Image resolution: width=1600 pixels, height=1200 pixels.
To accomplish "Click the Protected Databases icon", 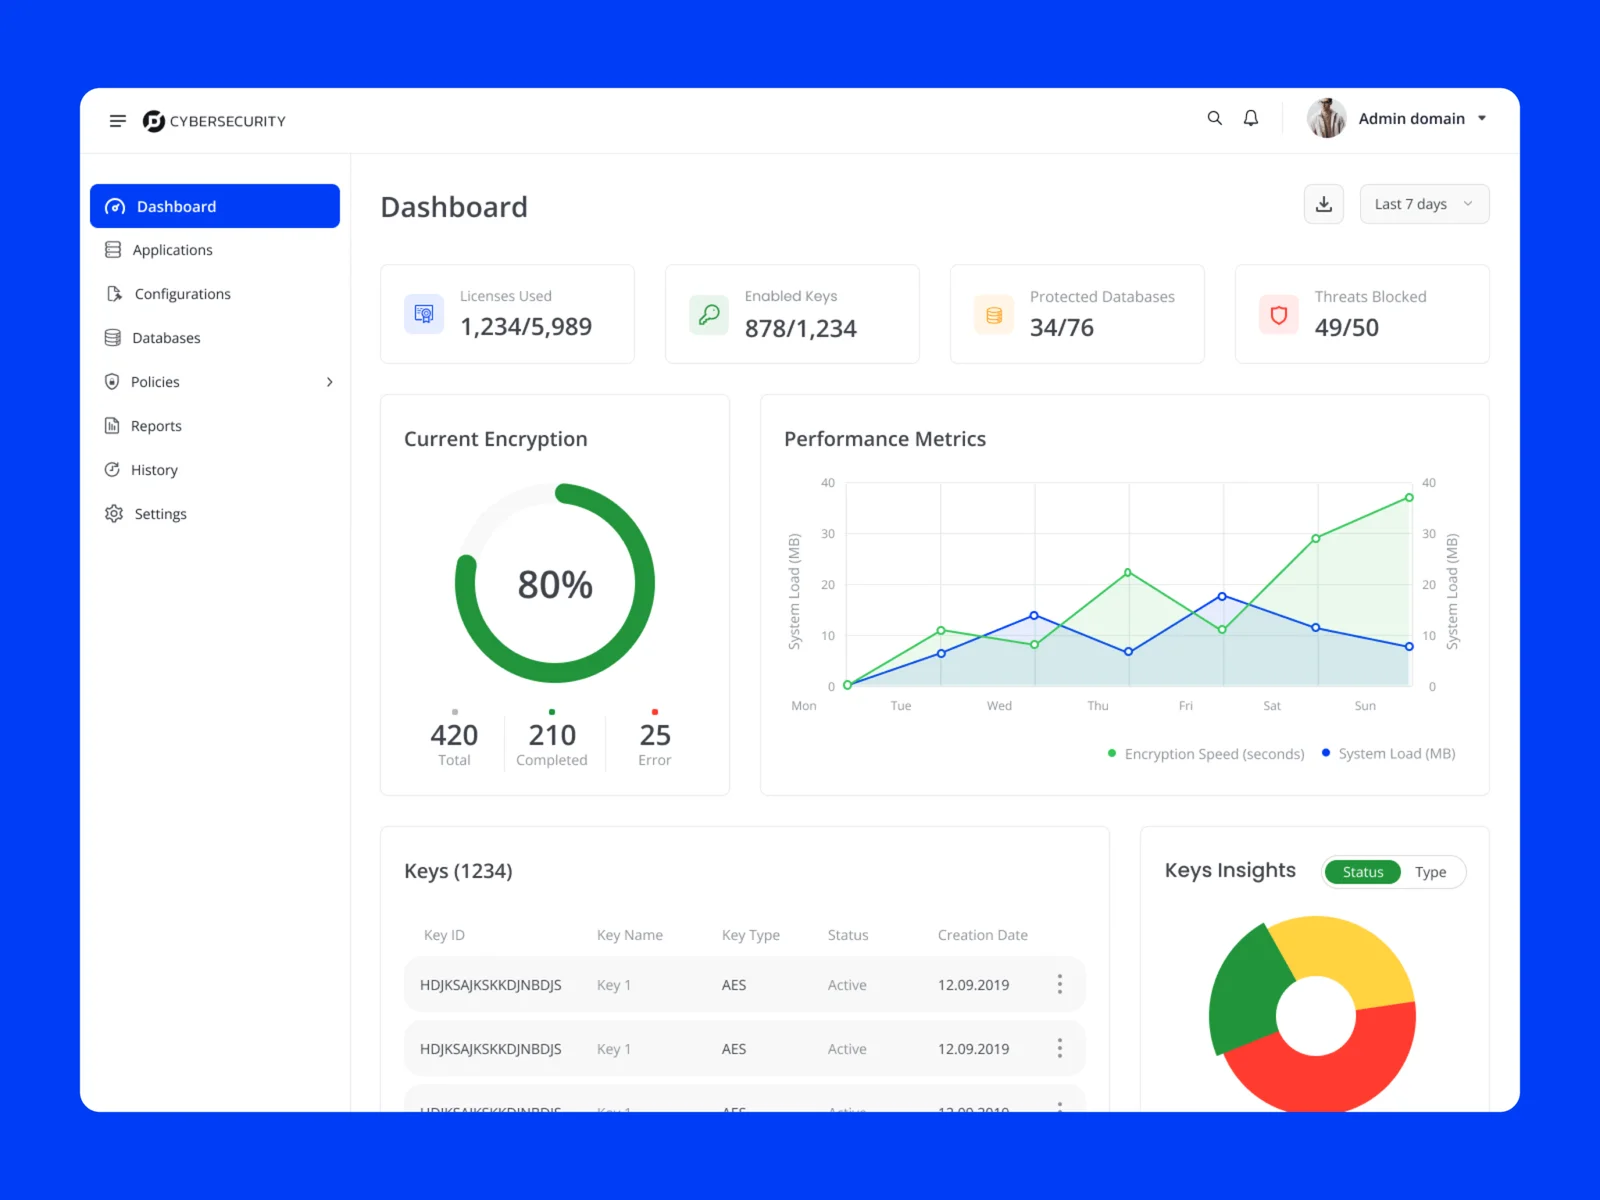I will 994,315.
